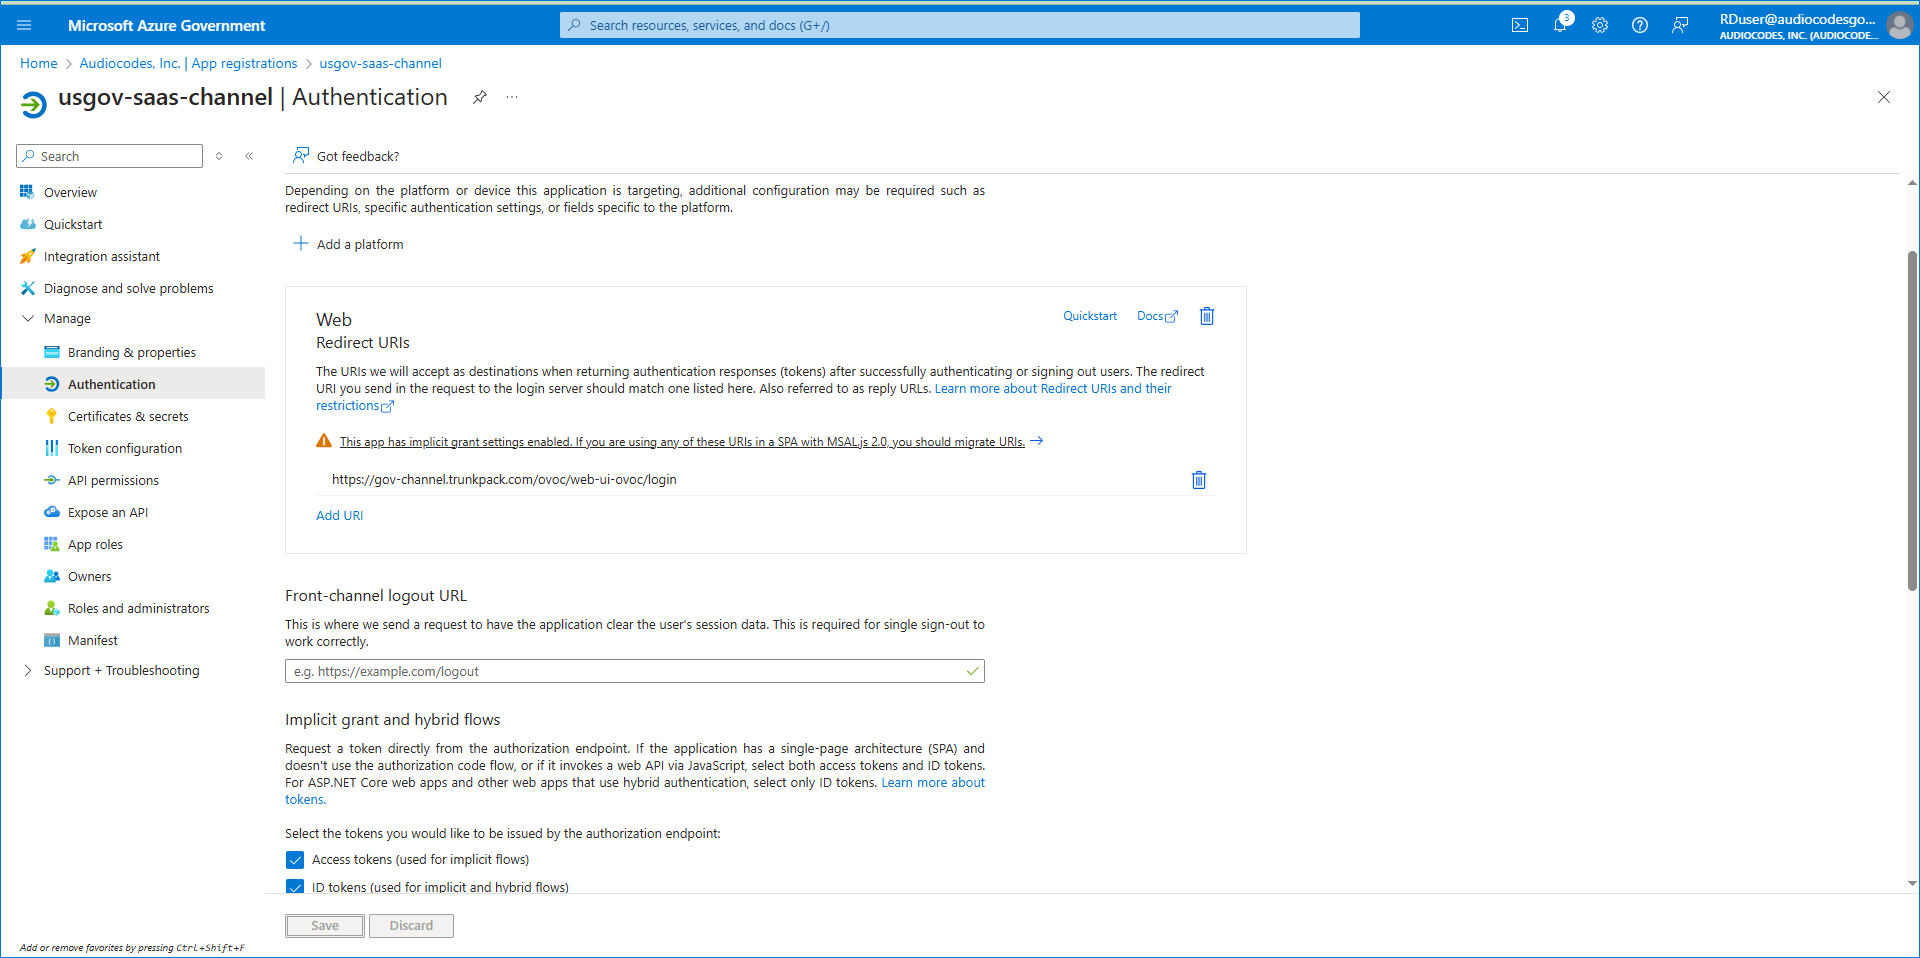Open portal settings gear
The height and width of the screenshot is (958, 1920).
tap(1600, 25)
